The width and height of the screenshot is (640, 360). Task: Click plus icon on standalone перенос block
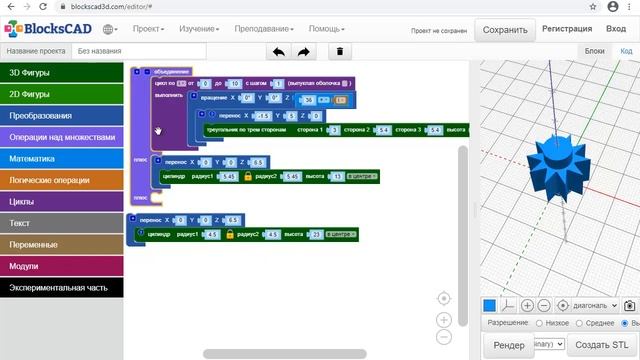click(x=132, y=218)
